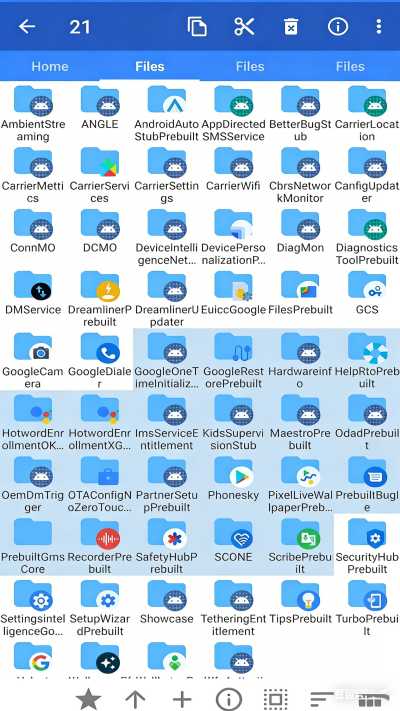Go back with the arrow icon
Screen dimensions: 400x711
click(x=27, y=27)
